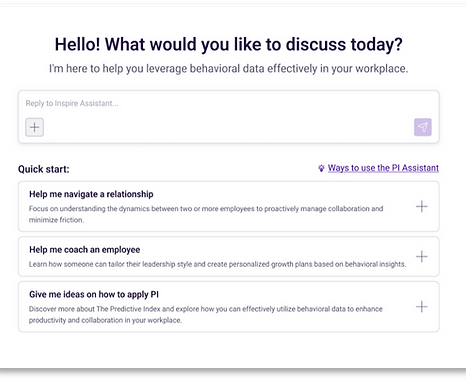Click the navigate a relationship description text
This screenshot has height=380, width=466.
tap(206, 214)
